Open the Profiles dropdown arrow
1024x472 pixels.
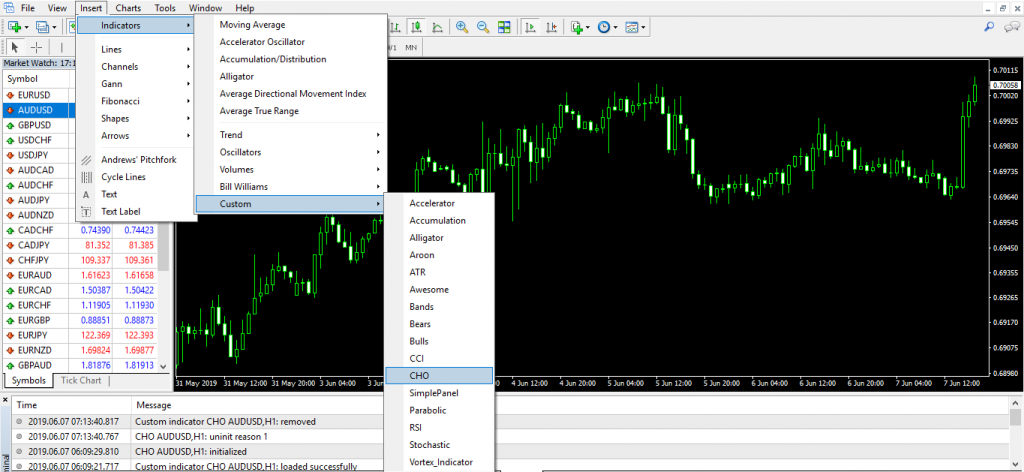point(54,27)
